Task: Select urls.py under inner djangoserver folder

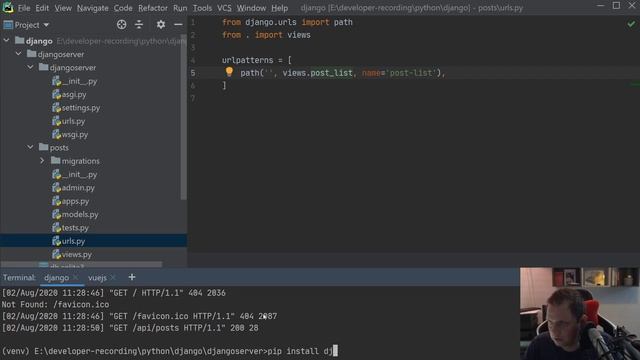Action: [73, 121]
